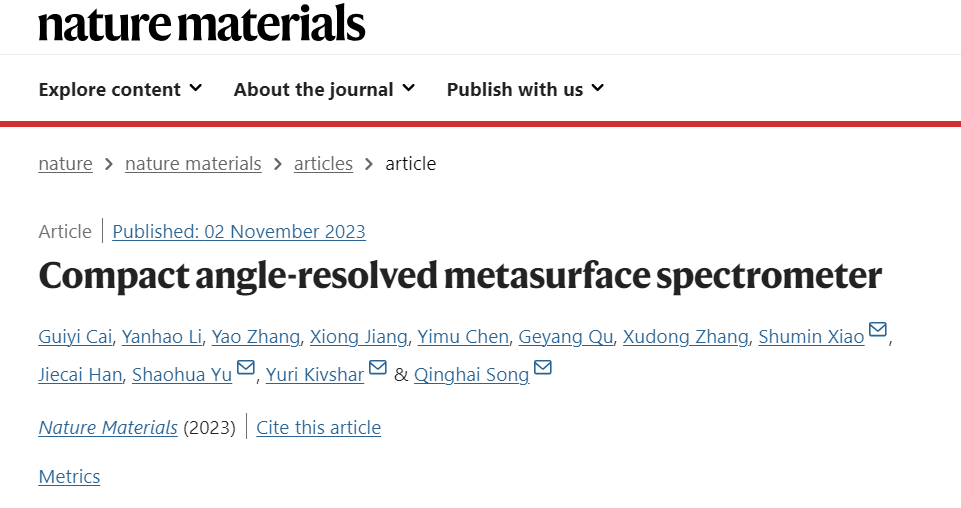Open the nature materials breadcrumb link
The width and height of the screenshot is (961, 508).
tap(193, 164)
